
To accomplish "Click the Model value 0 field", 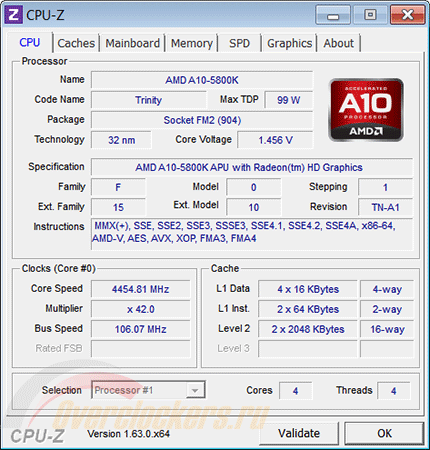I will point(254,187).
